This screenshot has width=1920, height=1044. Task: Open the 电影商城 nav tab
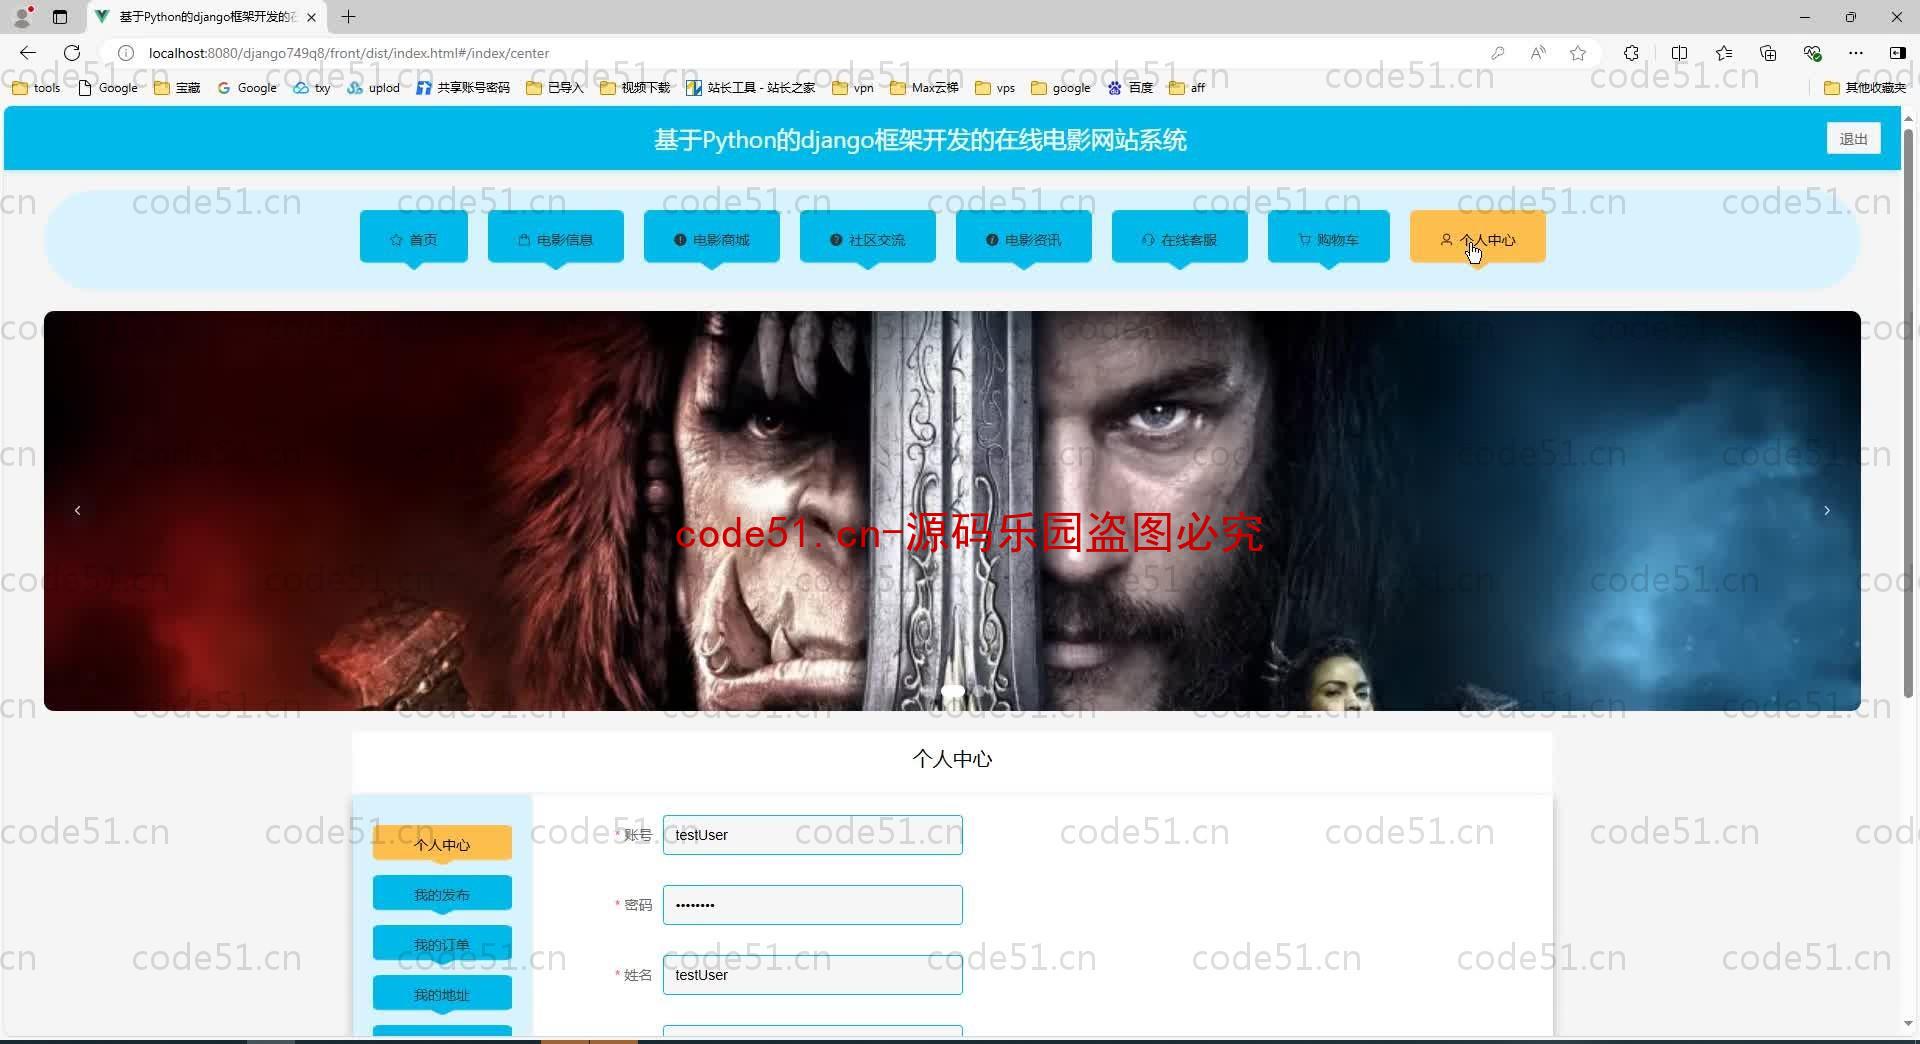pos(712,239)
